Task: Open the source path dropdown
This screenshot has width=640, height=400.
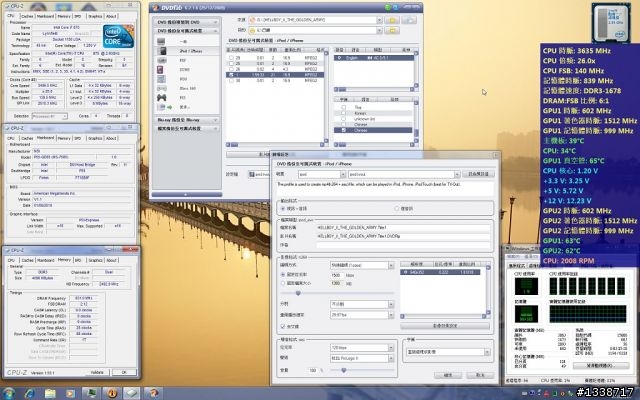Action: 379,20
